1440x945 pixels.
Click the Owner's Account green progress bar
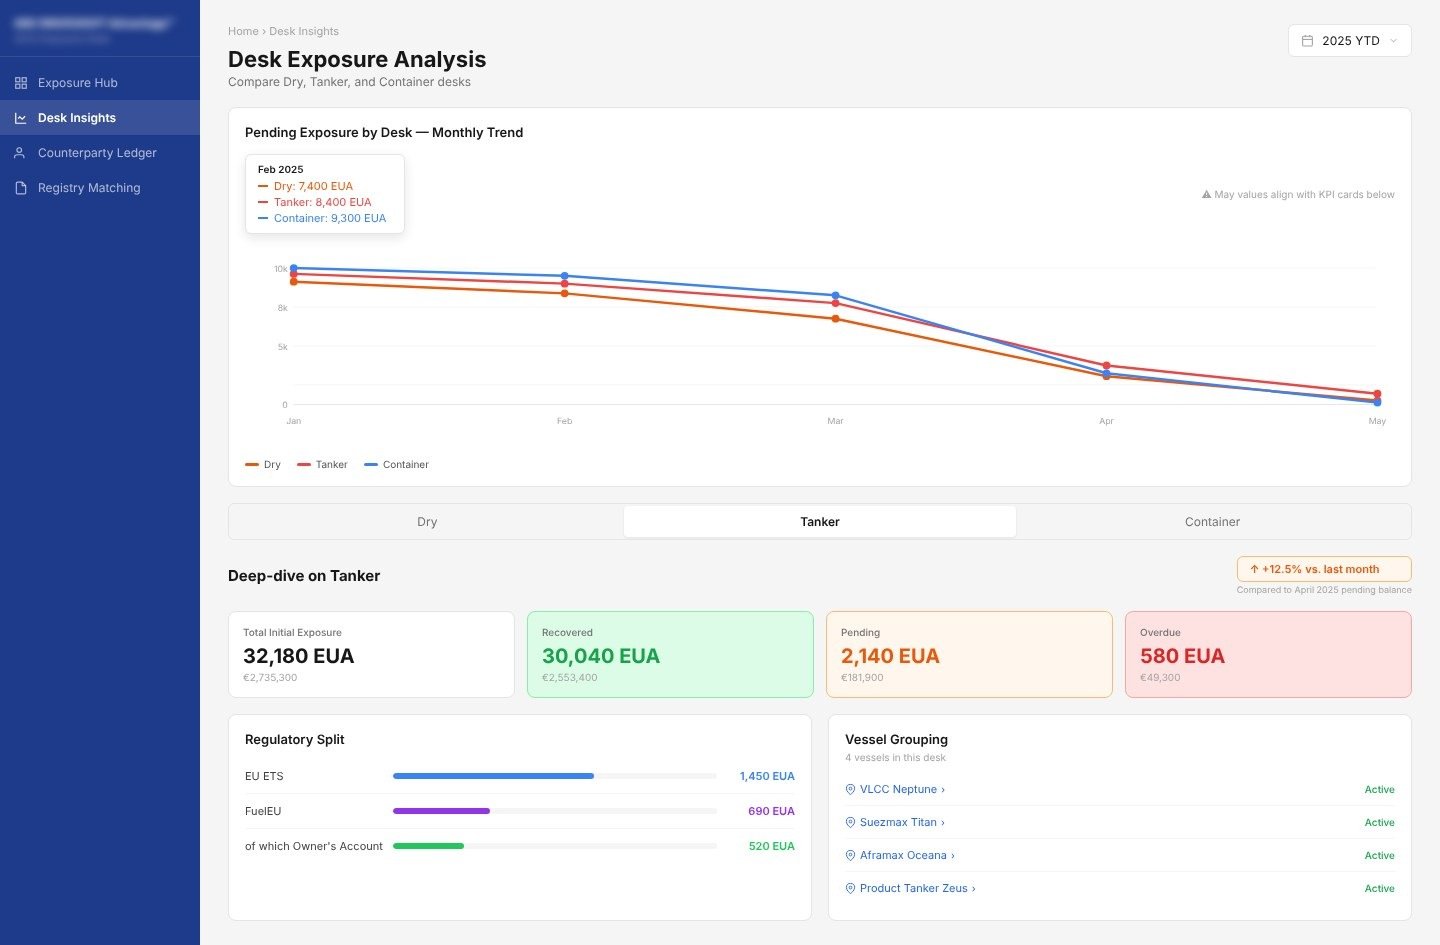(428, 846)
